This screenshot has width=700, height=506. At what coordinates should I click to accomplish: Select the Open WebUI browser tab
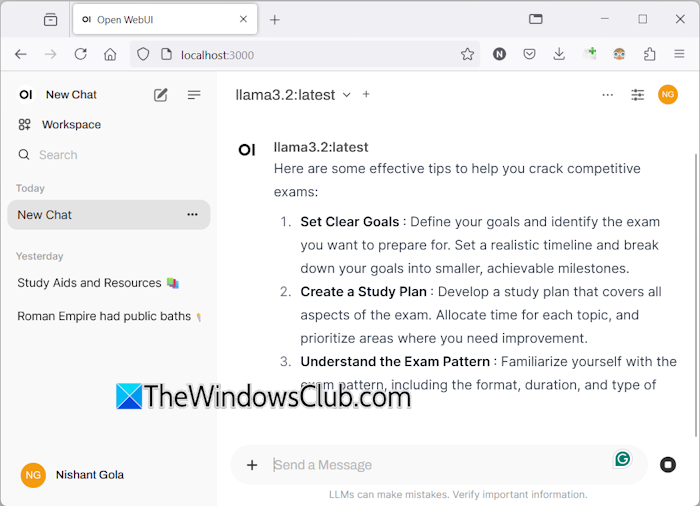[165, 20]
